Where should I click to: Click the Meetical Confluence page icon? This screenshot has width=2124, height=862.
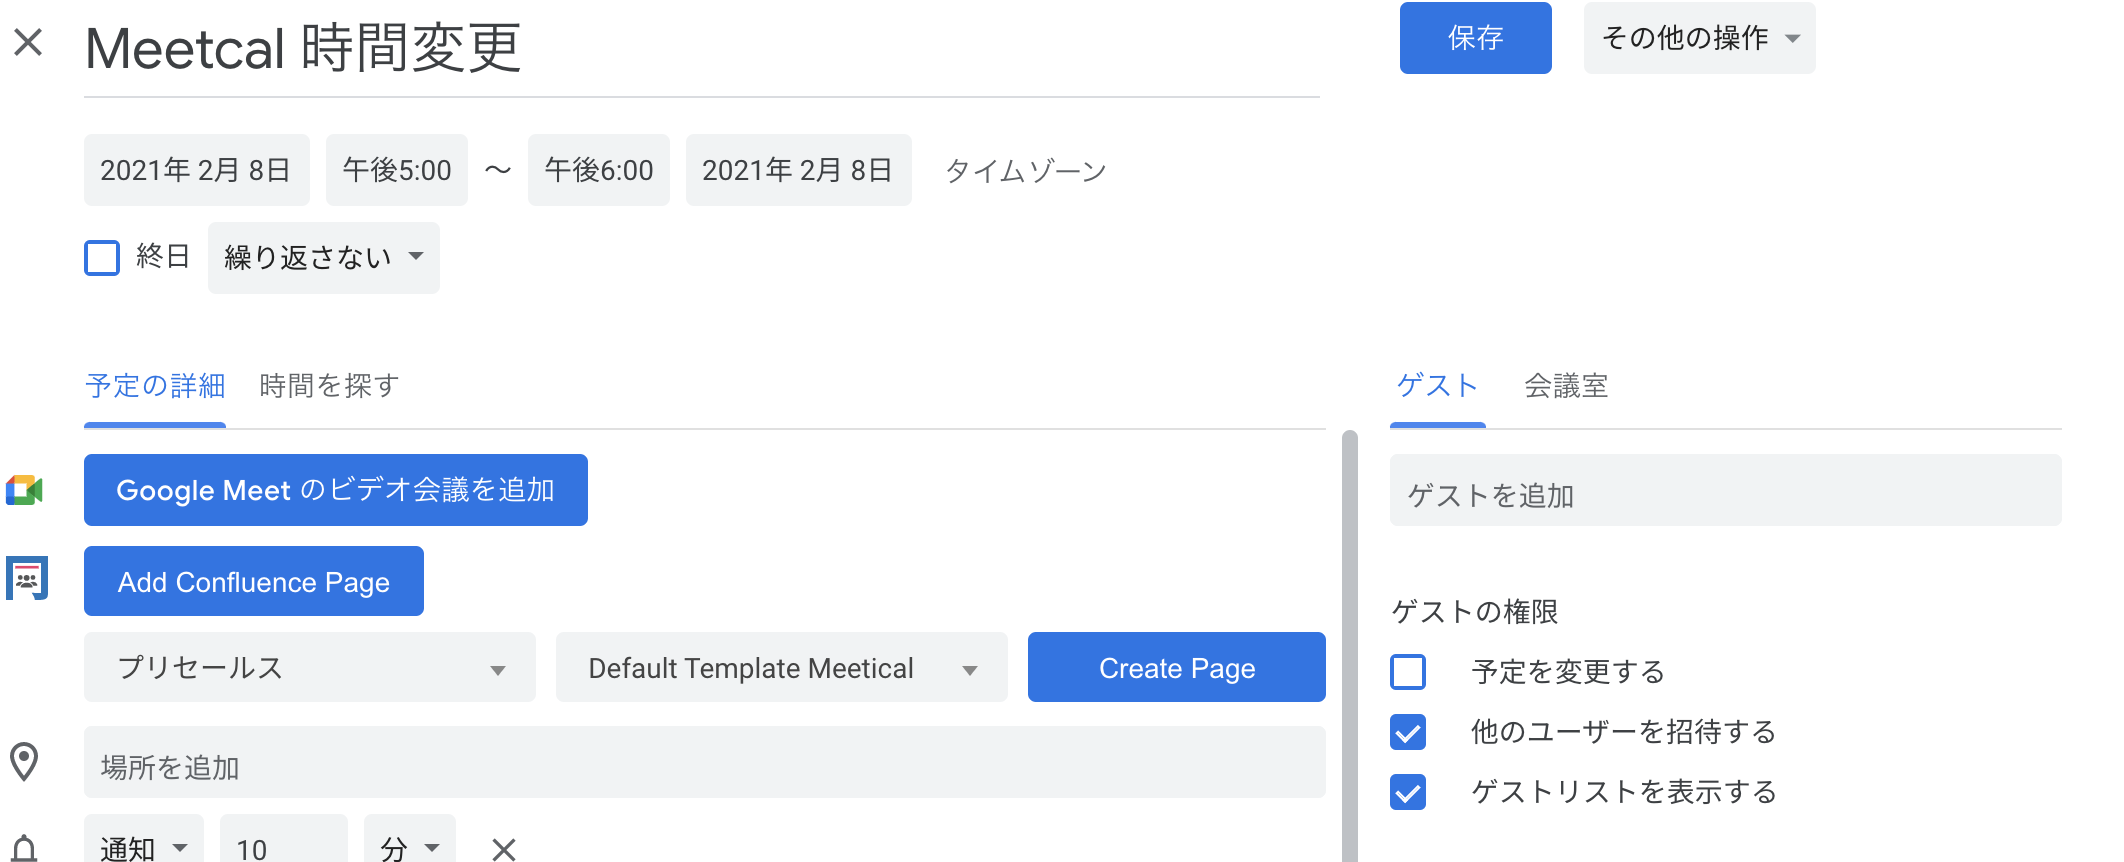coord(27,578)
